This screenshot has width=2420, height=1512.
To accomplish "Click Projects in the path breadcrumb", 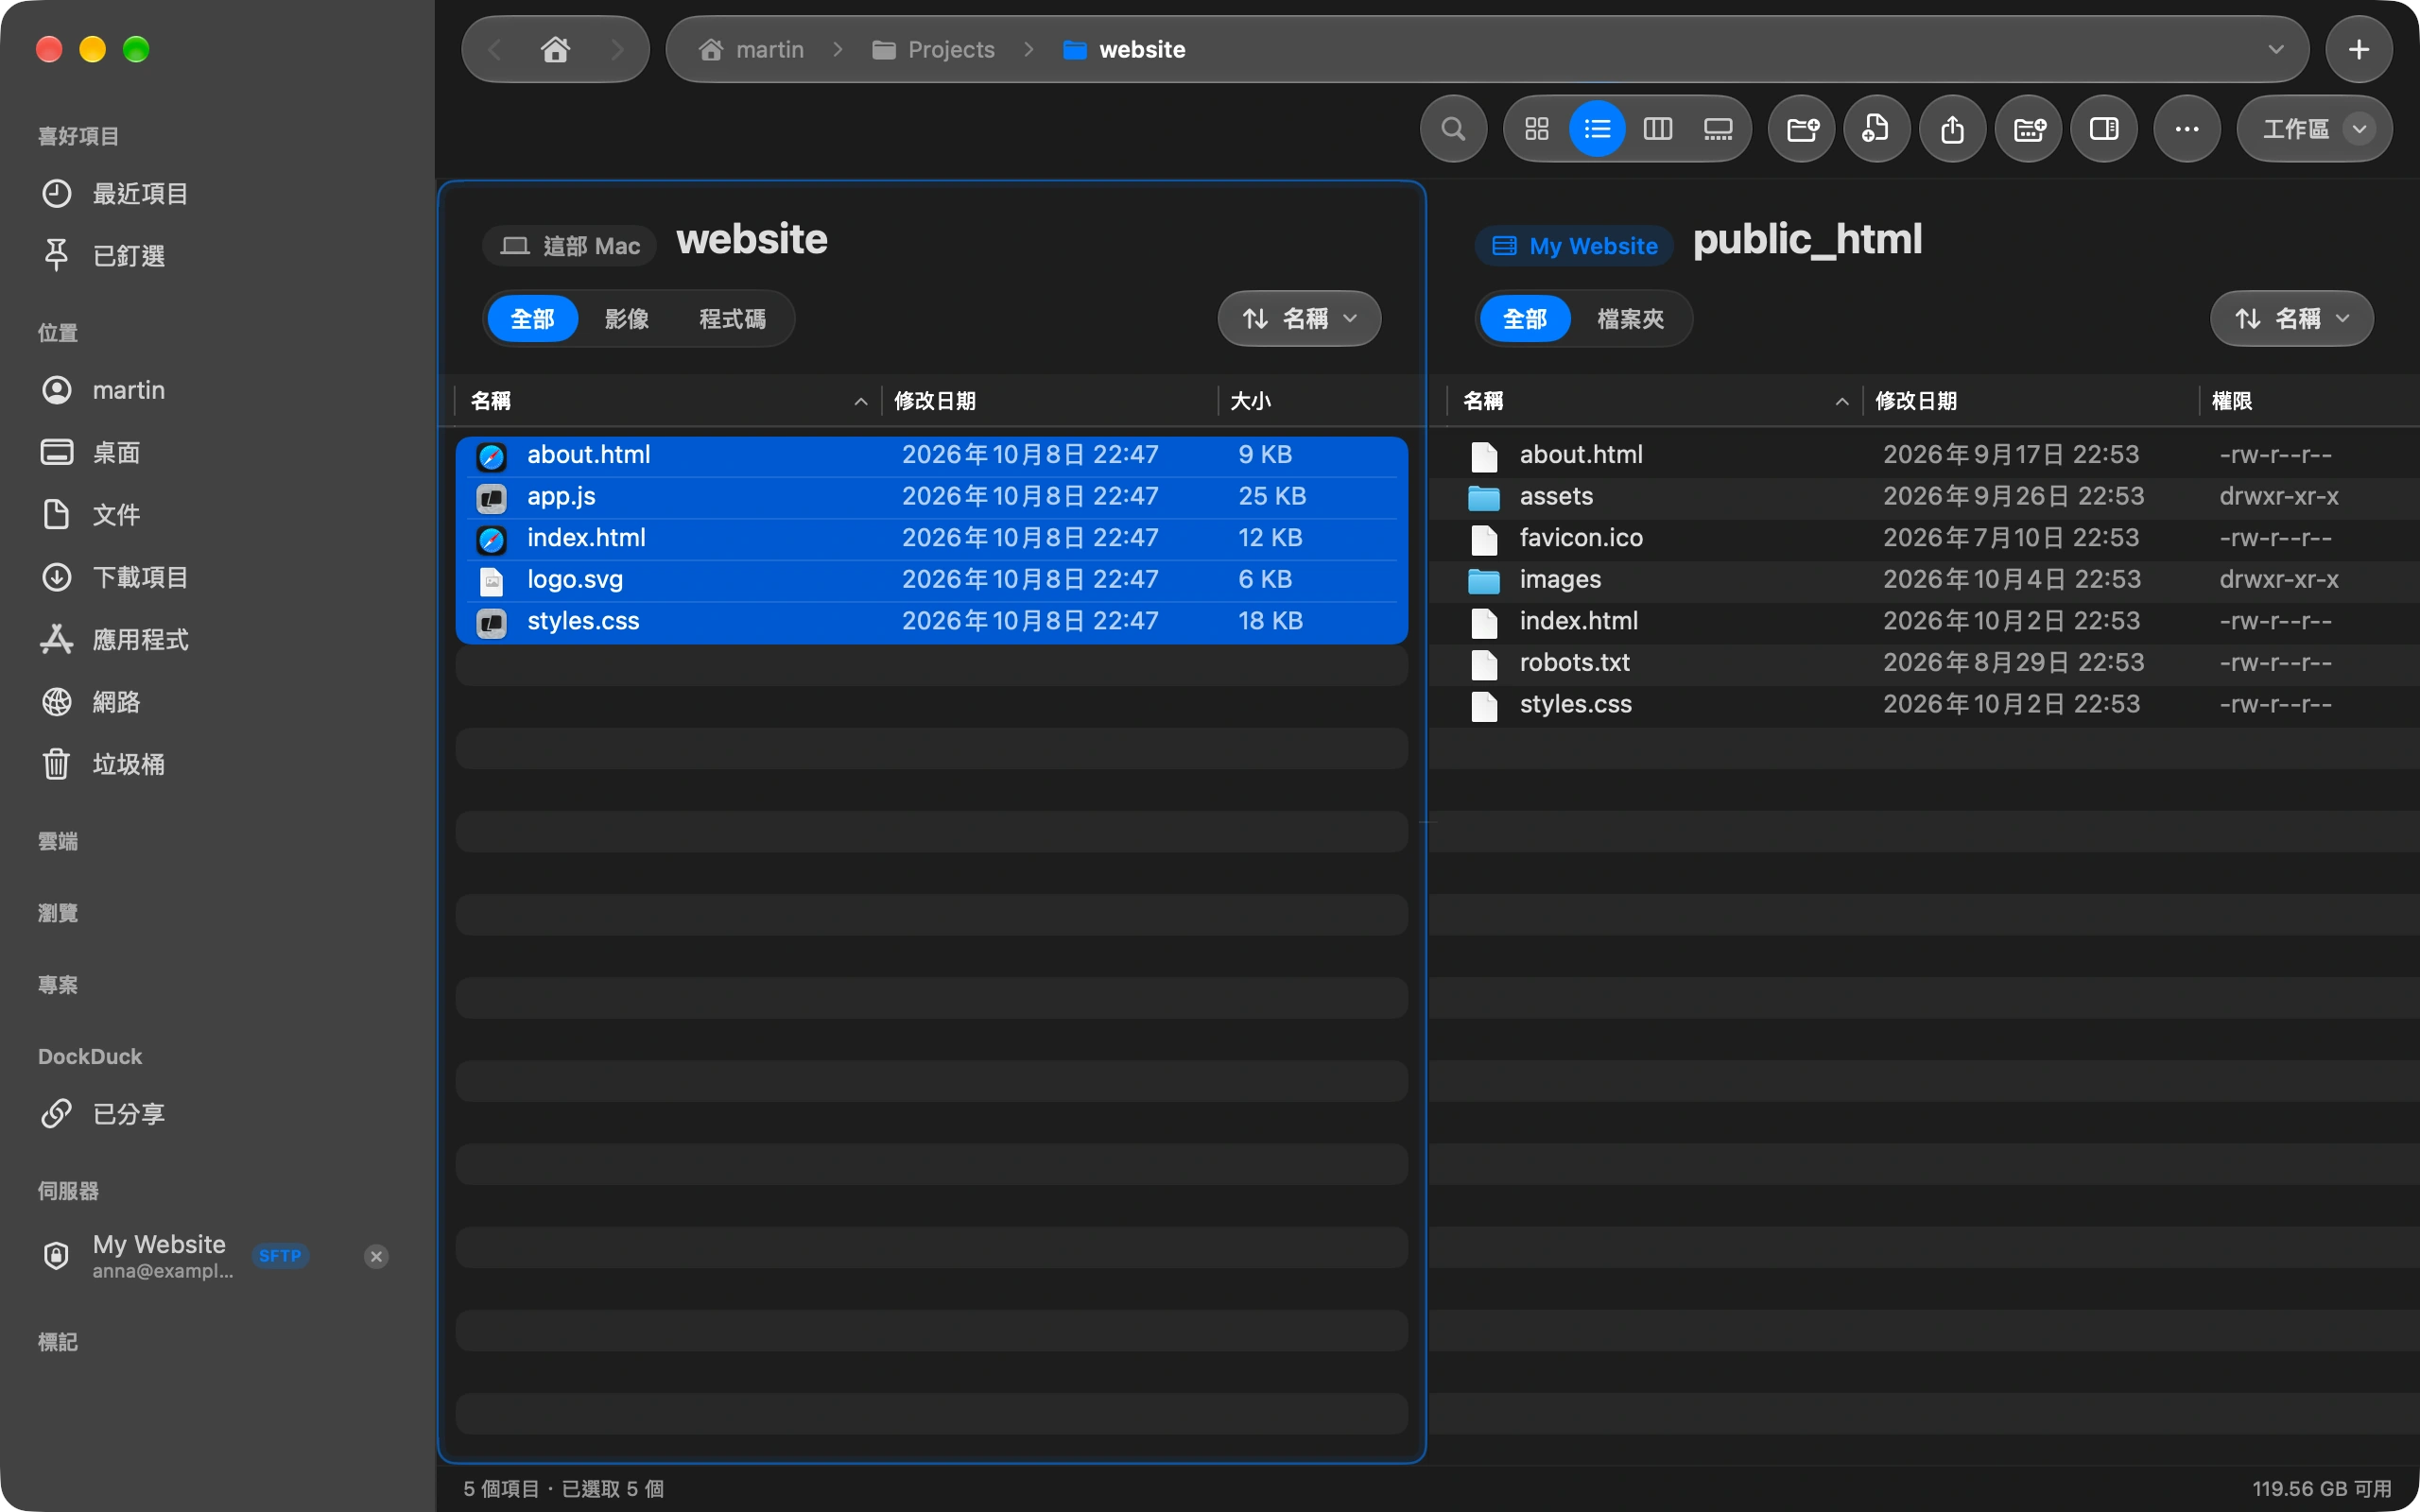I will (934, 49).
